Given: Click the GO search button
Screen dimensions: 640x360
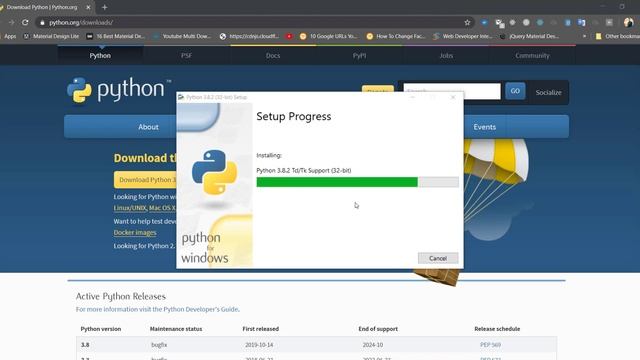Looking at the screenshot, I should 515,91.
